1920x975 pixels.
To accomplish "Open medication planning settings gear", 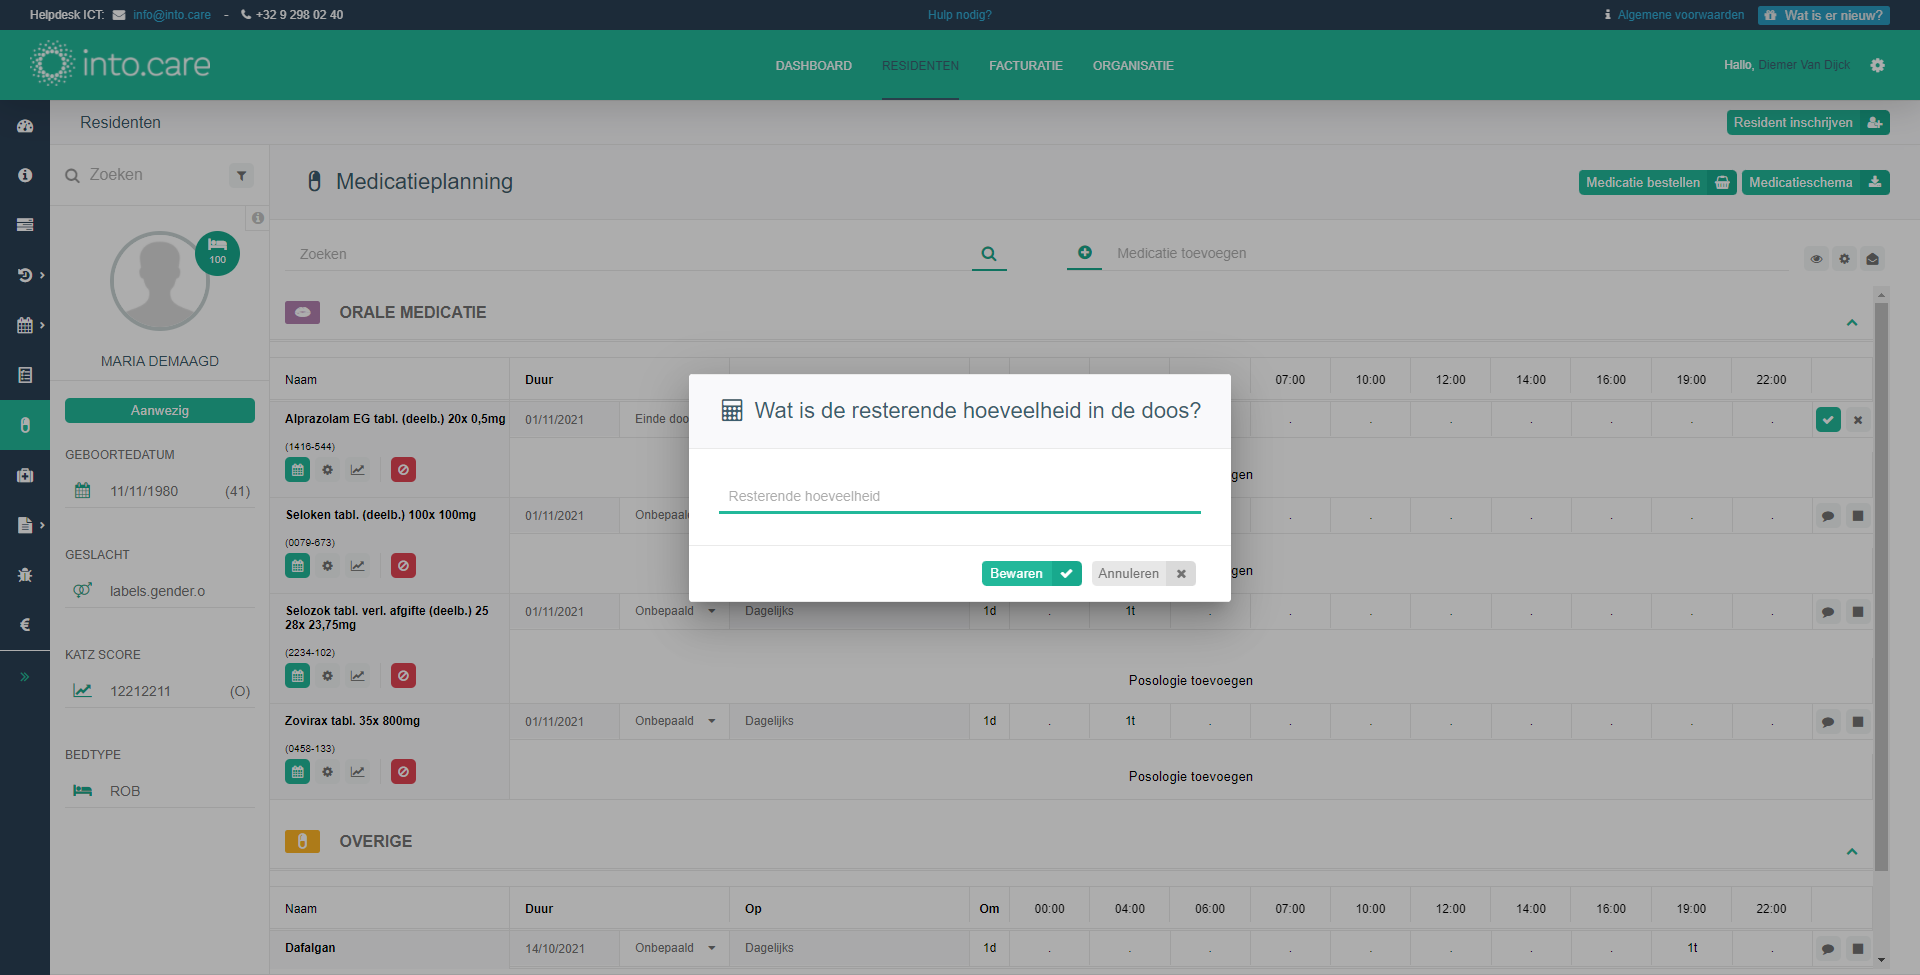I will point(1844,259).
